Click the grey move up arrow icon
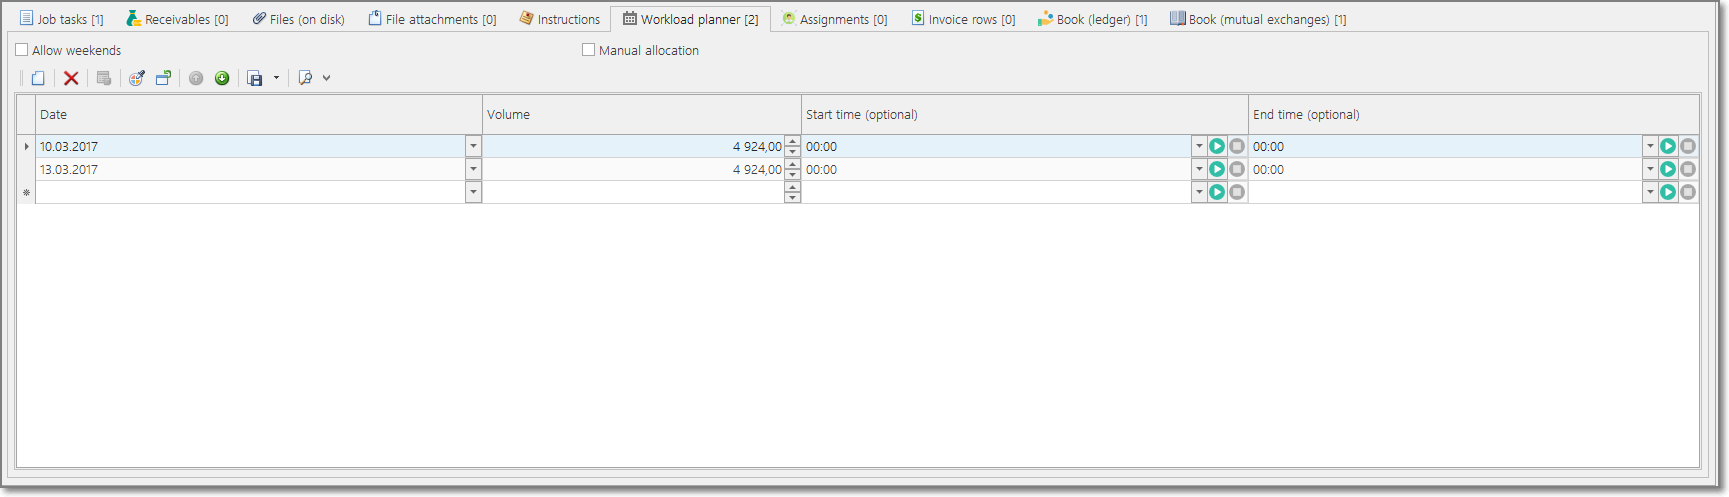Screen dimensions: 1729x497 click(196, 78)
